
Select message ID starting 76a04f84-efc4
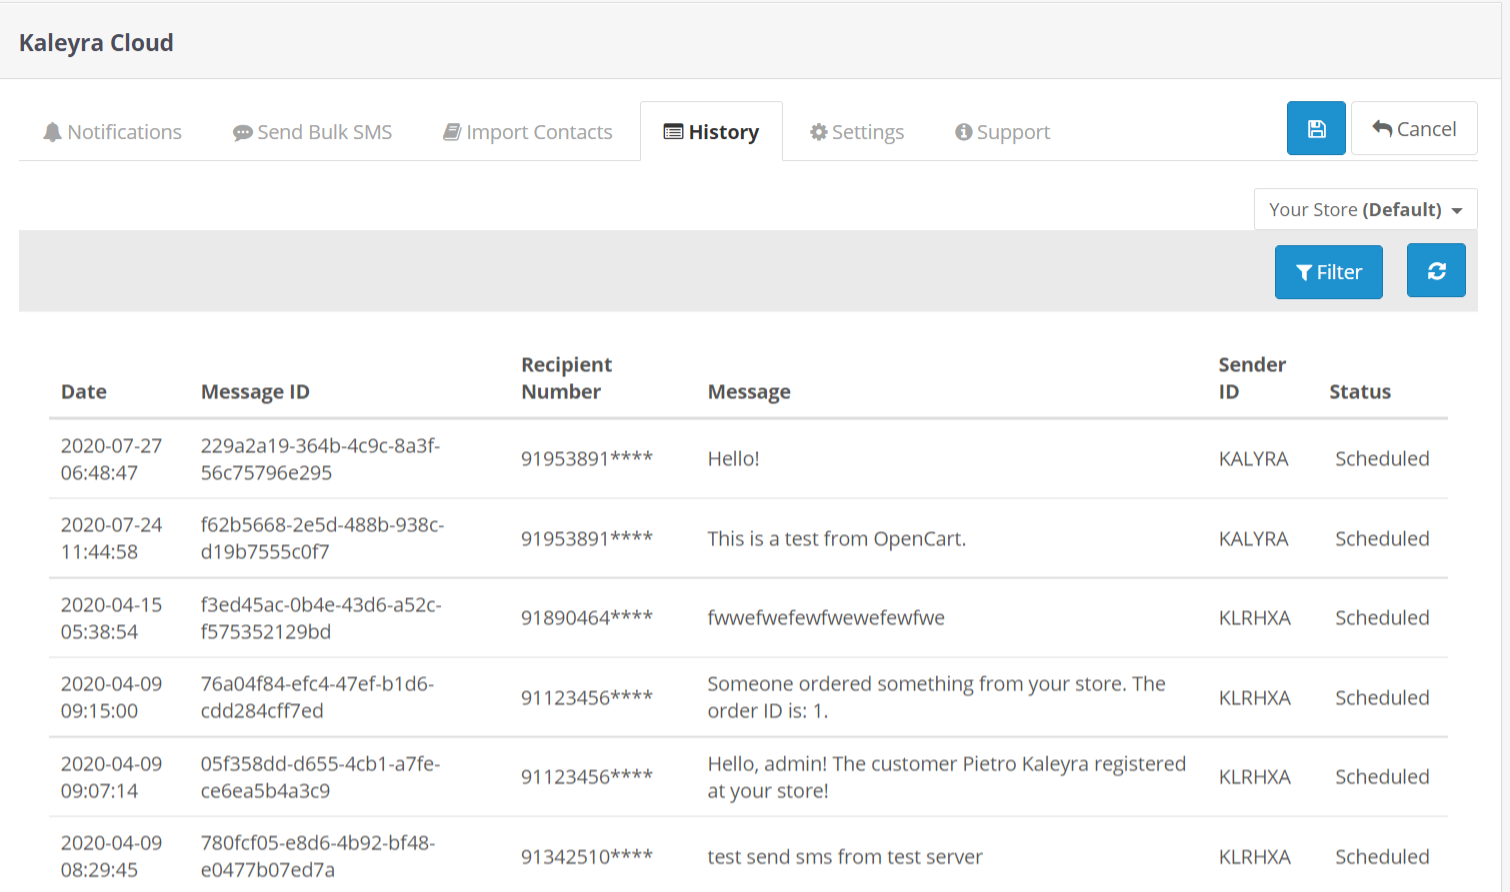[x=317, y=697]
